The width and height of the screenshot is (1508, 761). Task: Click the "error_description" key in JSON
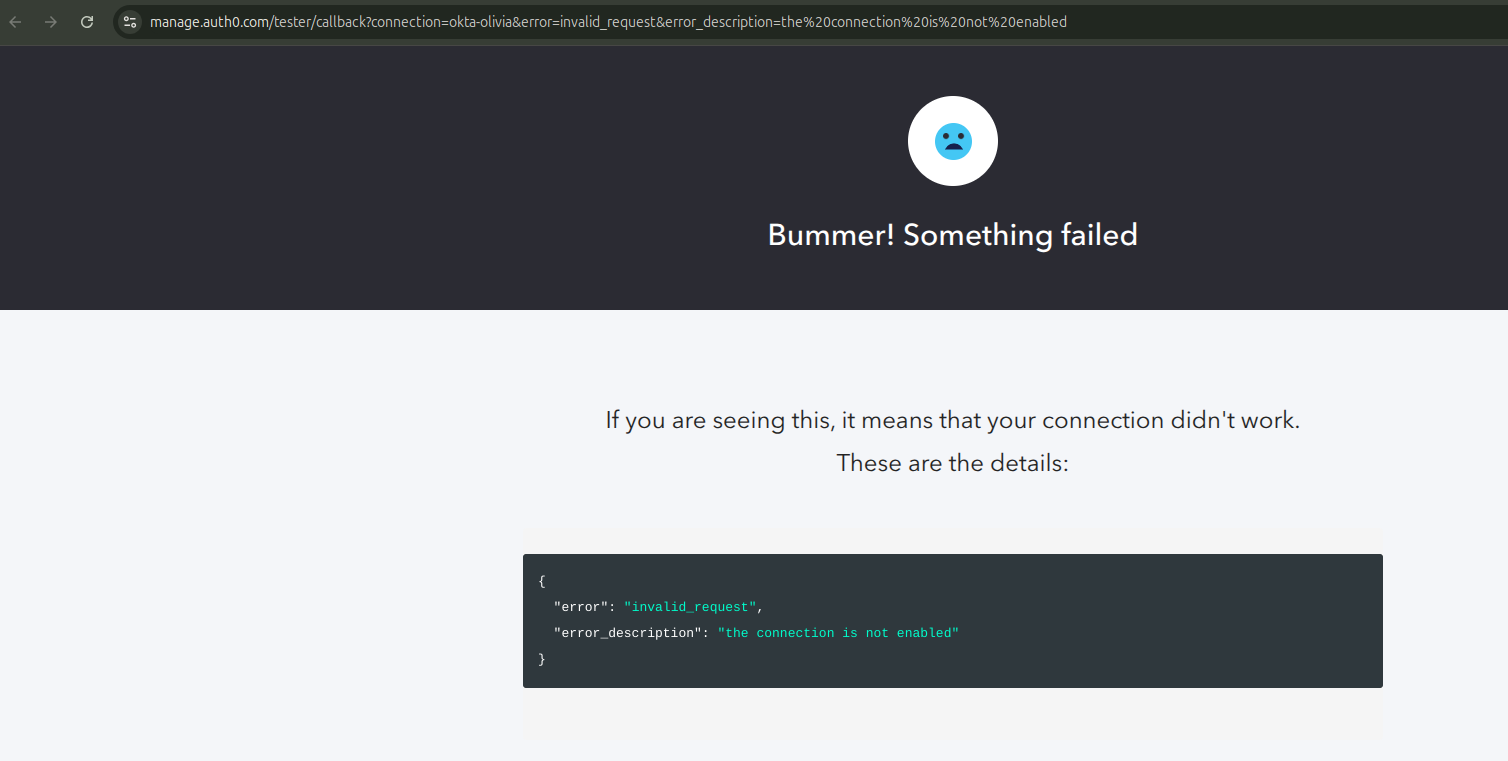(x=628, y=633)
